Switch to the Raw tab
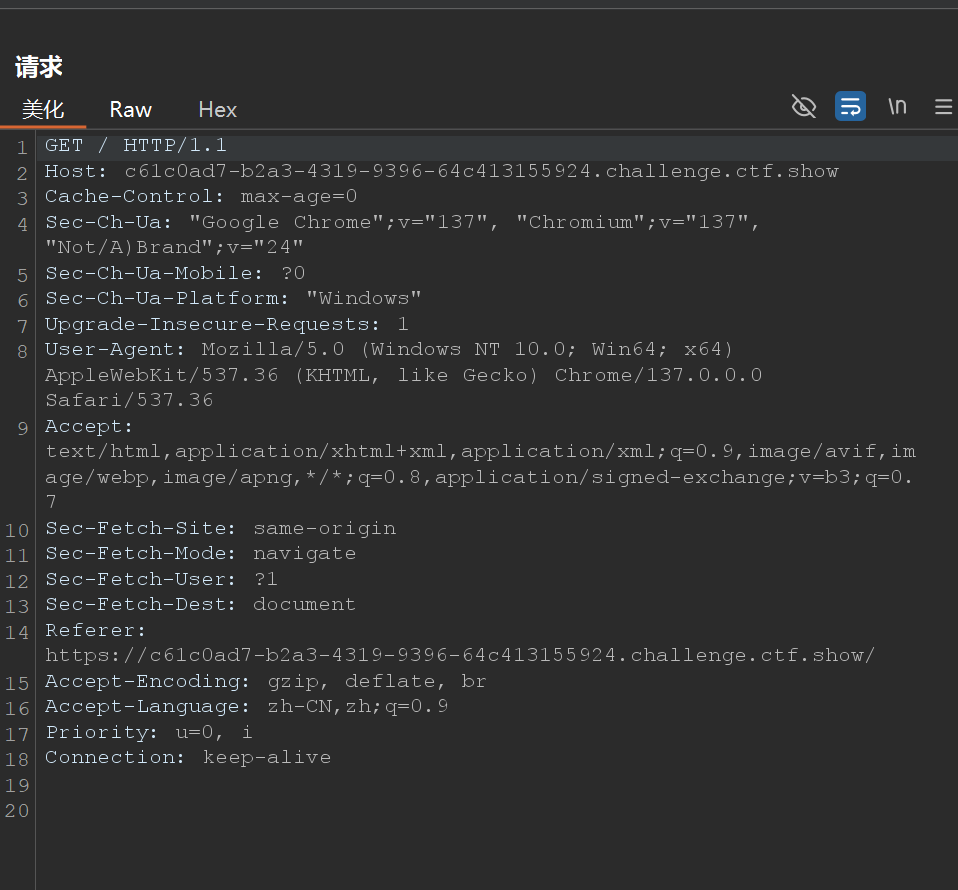The image size is (958, 890). pos(130,110)
